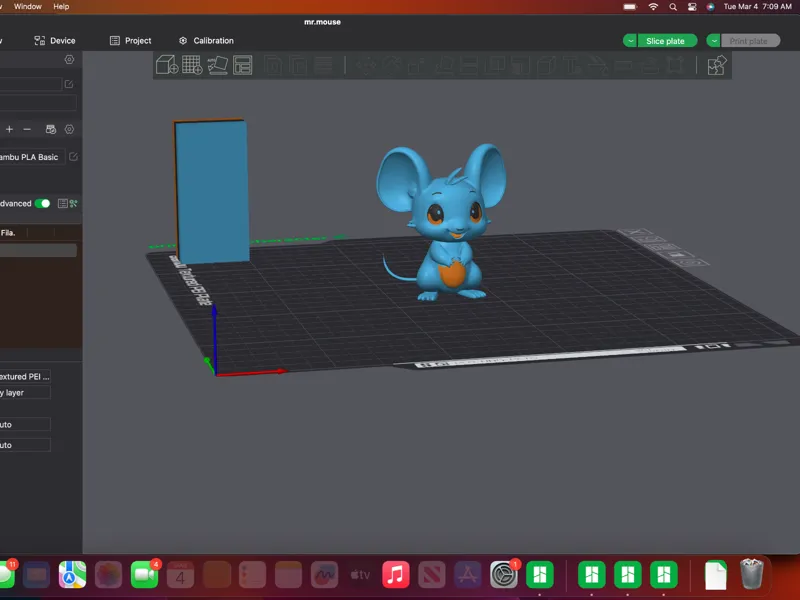The width and height of the screenshot is (800, 600).
Task: Switch to the Device tab
Action: pos(55,41)
